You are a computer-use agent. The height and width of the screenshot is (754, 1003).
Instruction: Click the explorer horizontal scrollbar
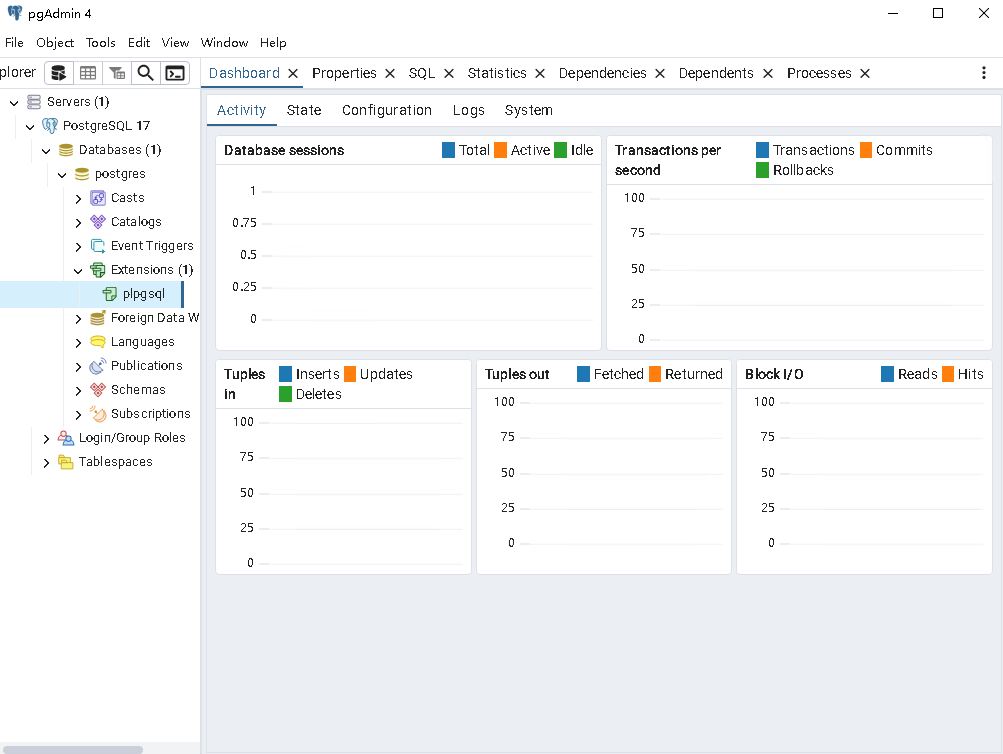72,749
